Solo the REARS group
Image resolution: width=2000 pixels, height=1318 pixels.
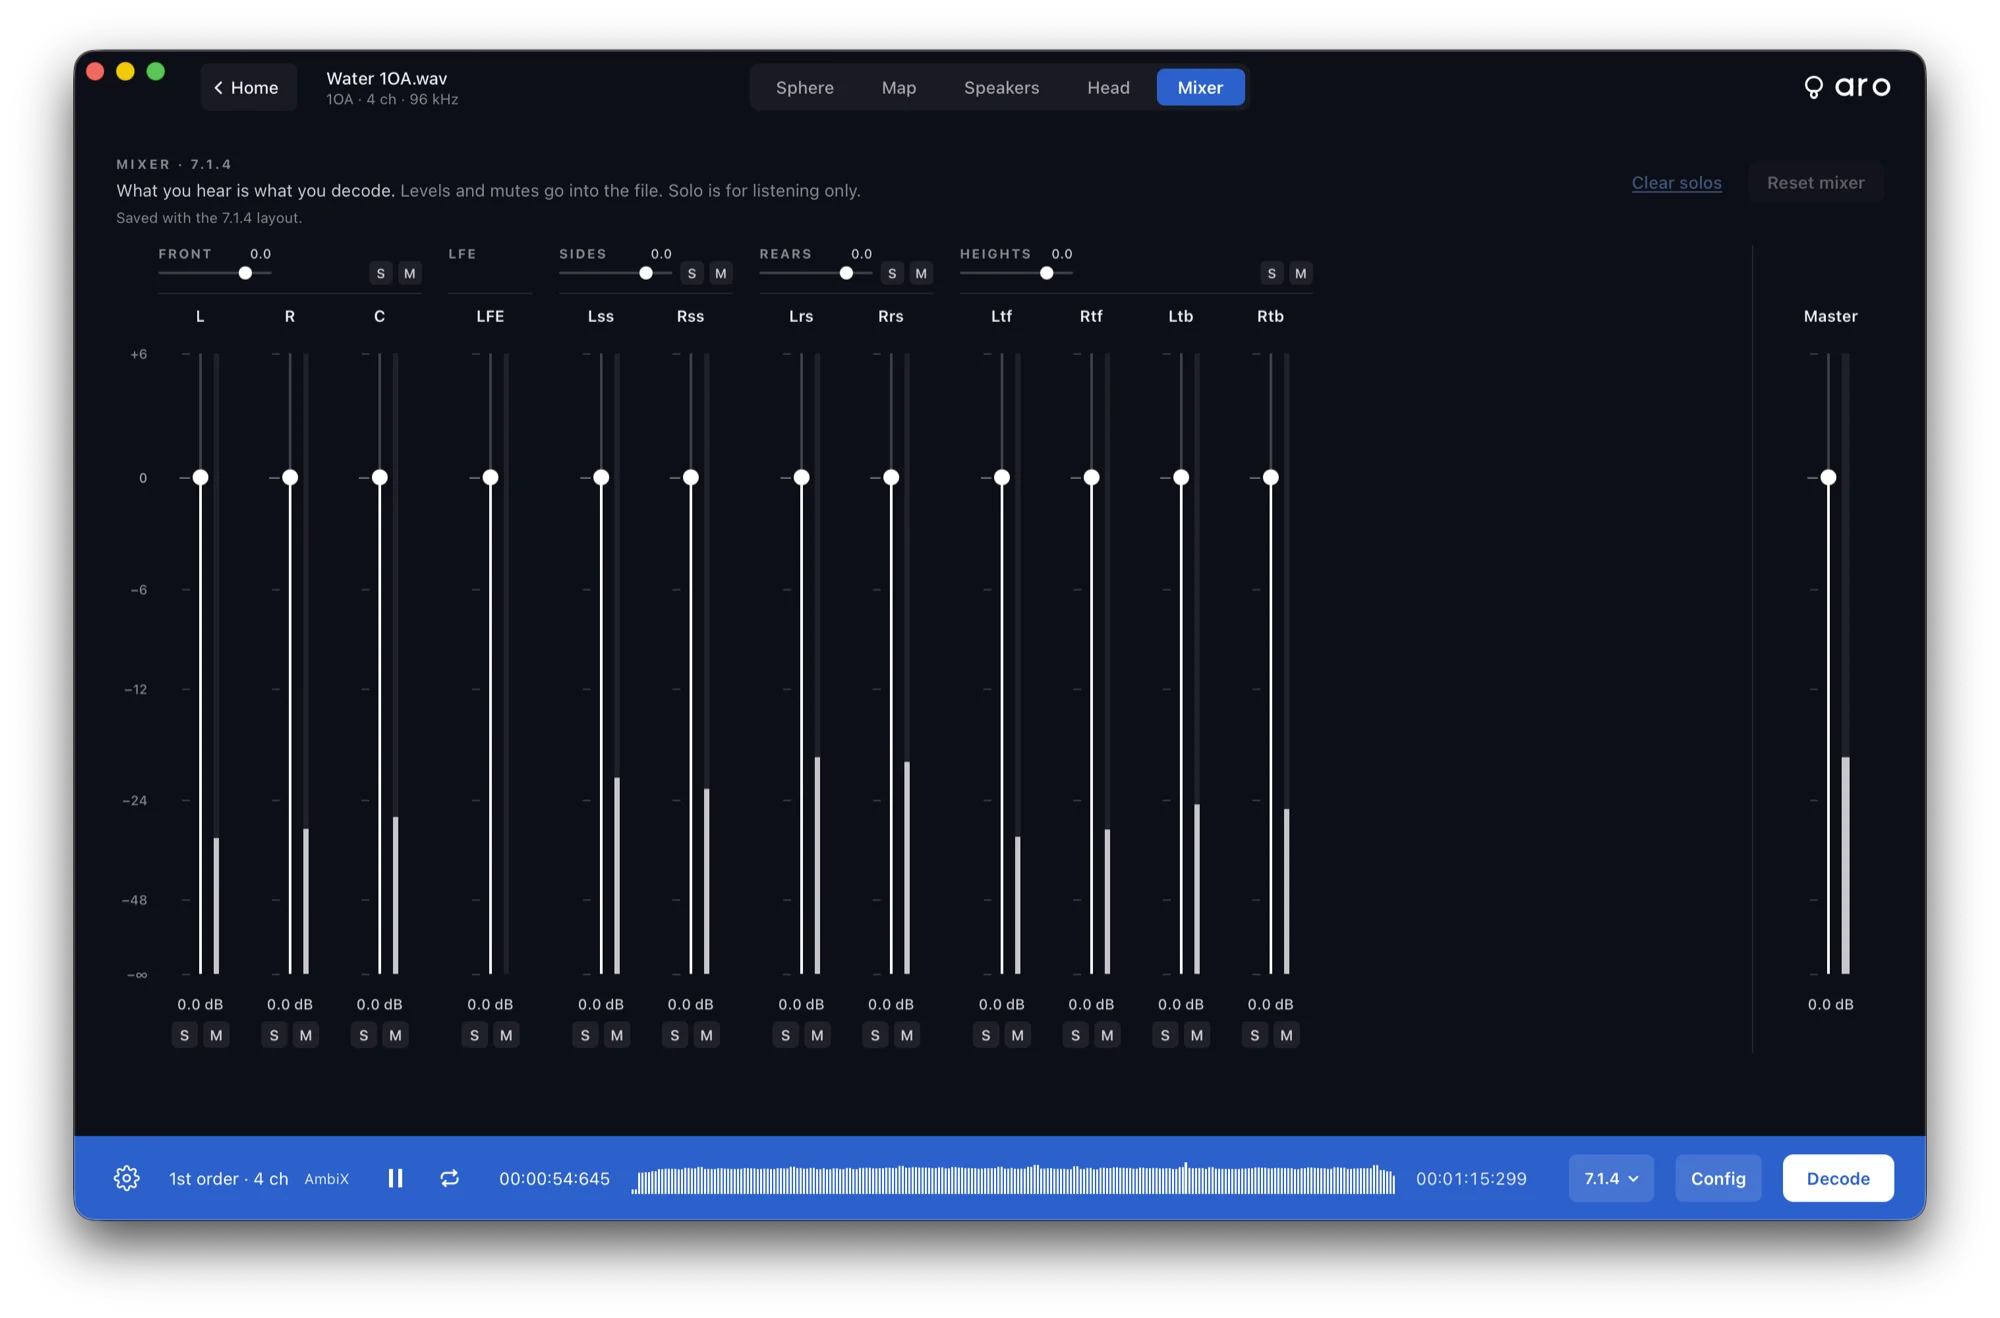[x=892, y=273]
